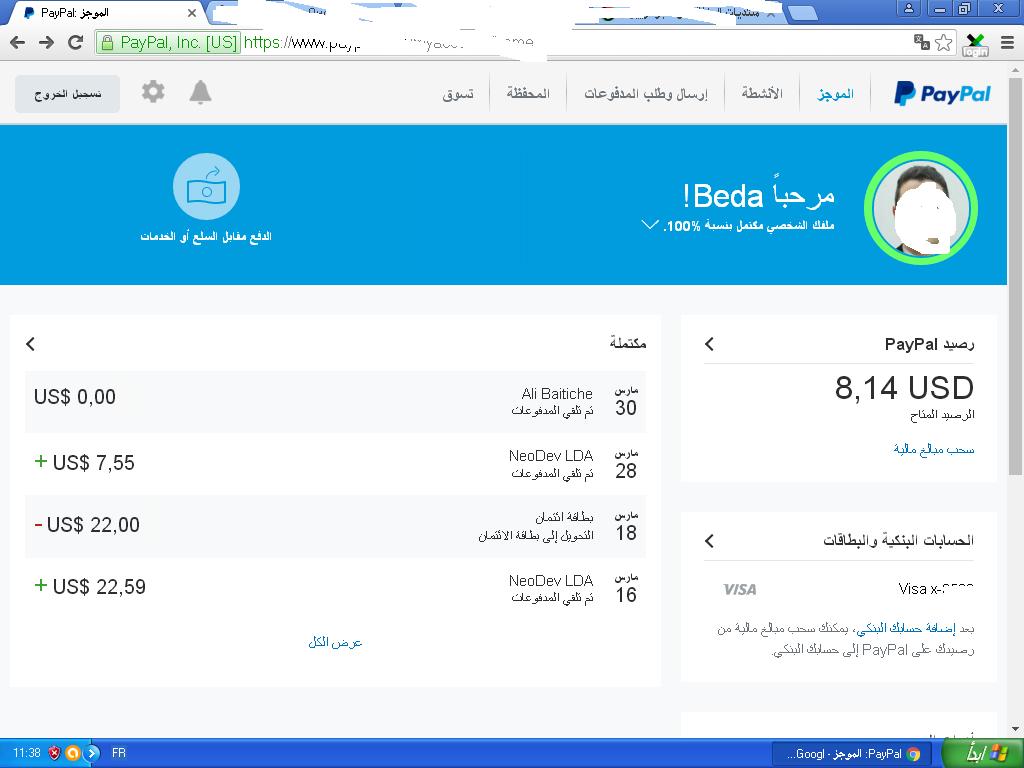Screen dimensions: 1024x768
Task: Go forward using the browser forward arrow
Action: (x=46, y=42)
